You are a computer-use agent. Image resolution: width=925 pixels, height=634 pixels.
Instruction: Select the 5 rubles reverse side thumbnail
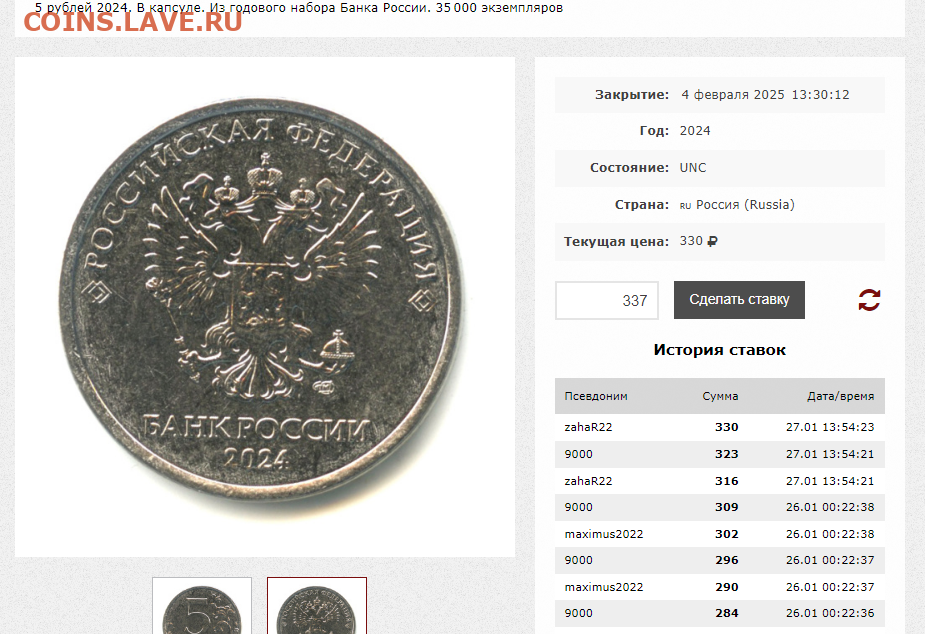click(x=202, y=606)
